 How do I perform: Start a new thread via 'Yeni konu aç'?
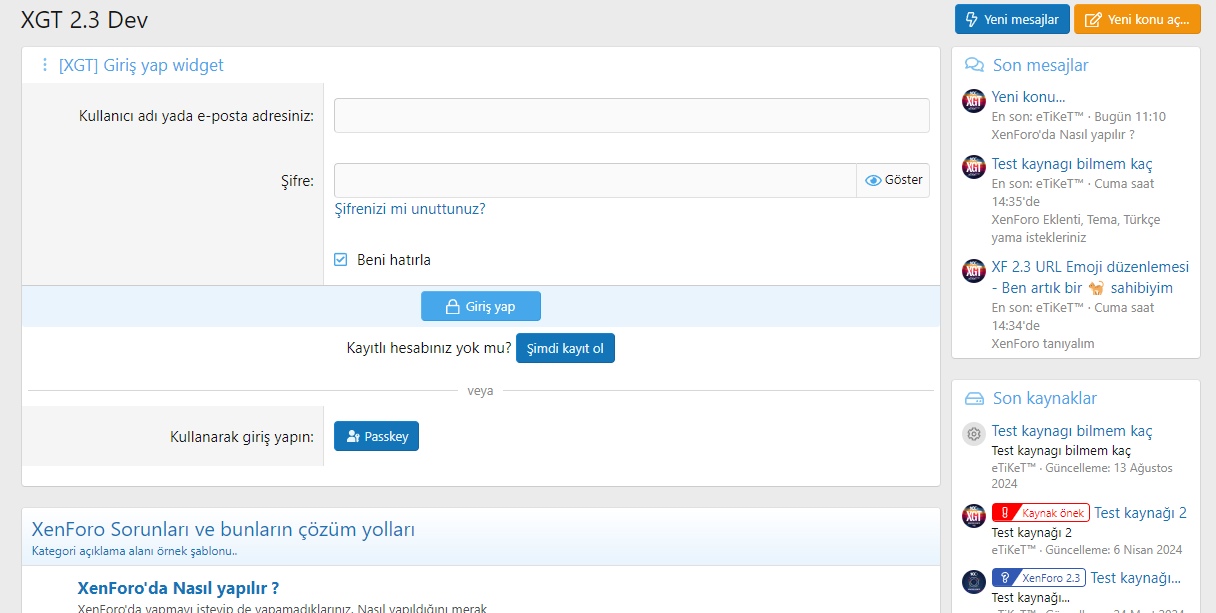point(1137,20)
